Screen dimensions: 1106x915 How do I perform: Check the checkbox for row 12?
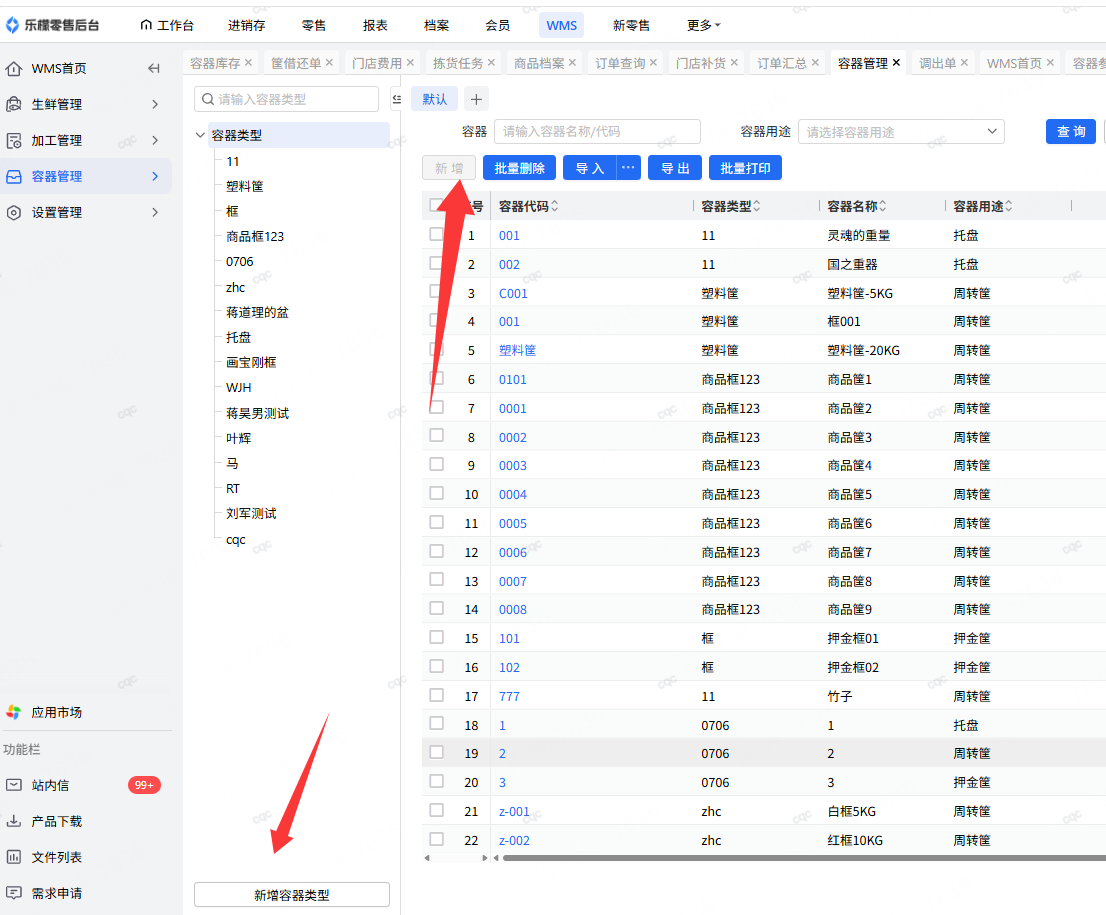pos(437,551)
